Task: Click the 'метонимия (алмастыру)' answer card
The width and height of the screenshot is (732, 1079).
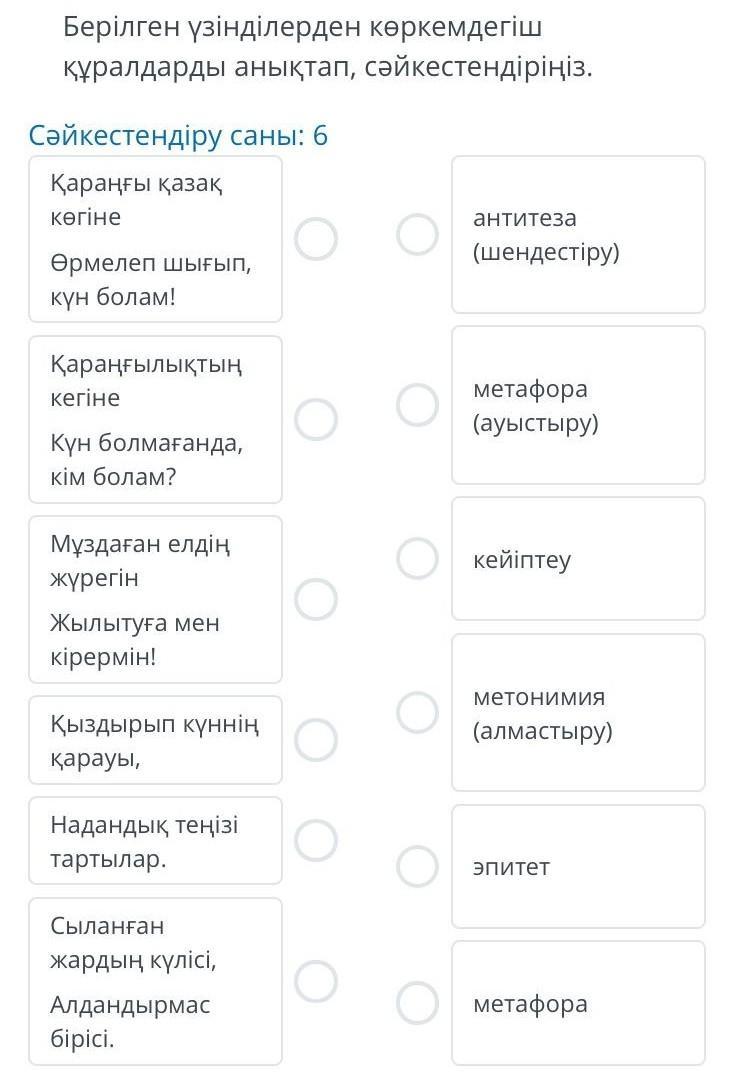Action: click(x=578, y=712)
